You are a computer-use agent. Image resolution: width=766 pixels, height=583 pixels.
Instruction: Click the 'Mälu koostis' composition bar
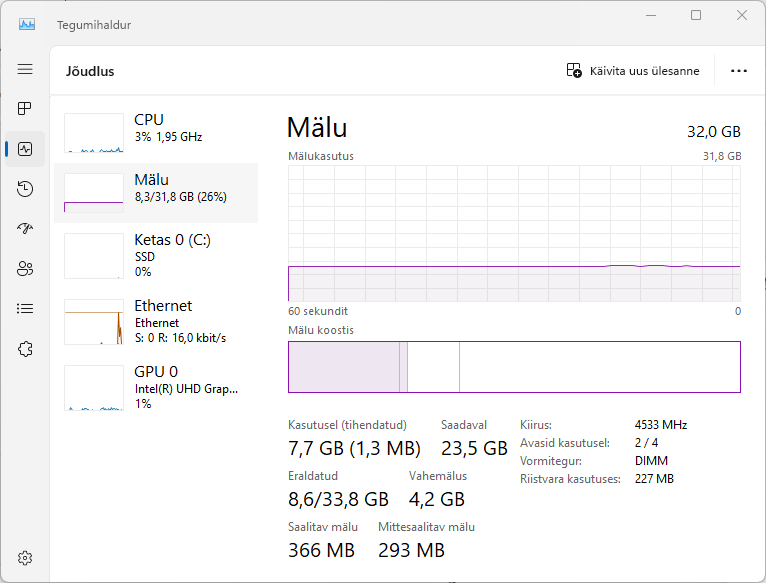[514, 367]
